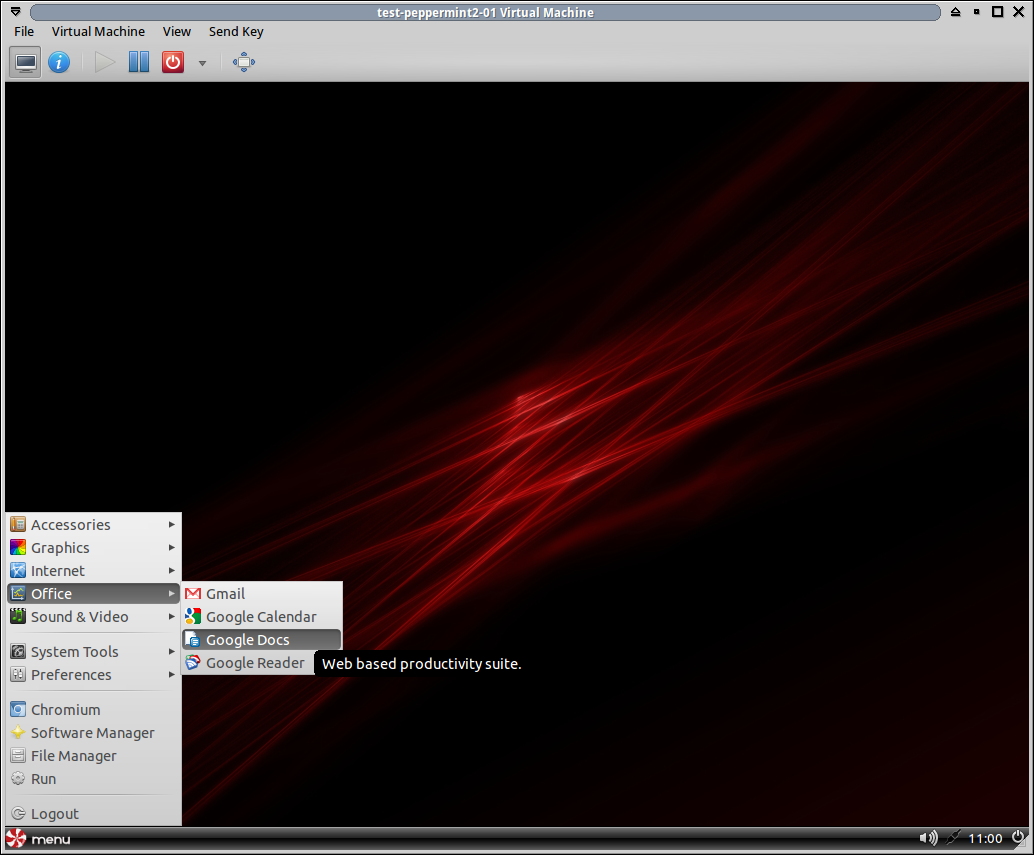
Task: Open the Preferences submenu
Action: (x=93, y=675)
